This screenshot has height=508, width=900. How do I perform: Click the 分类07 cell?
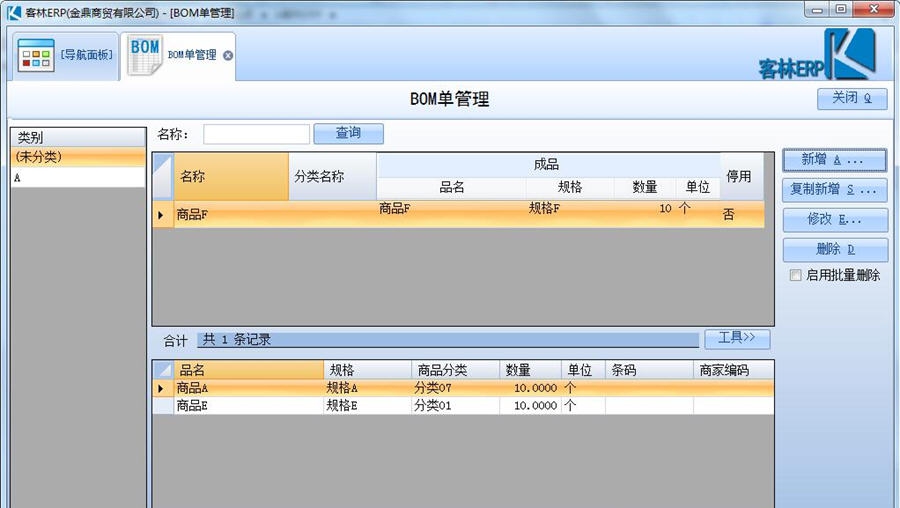coord(455,388)
